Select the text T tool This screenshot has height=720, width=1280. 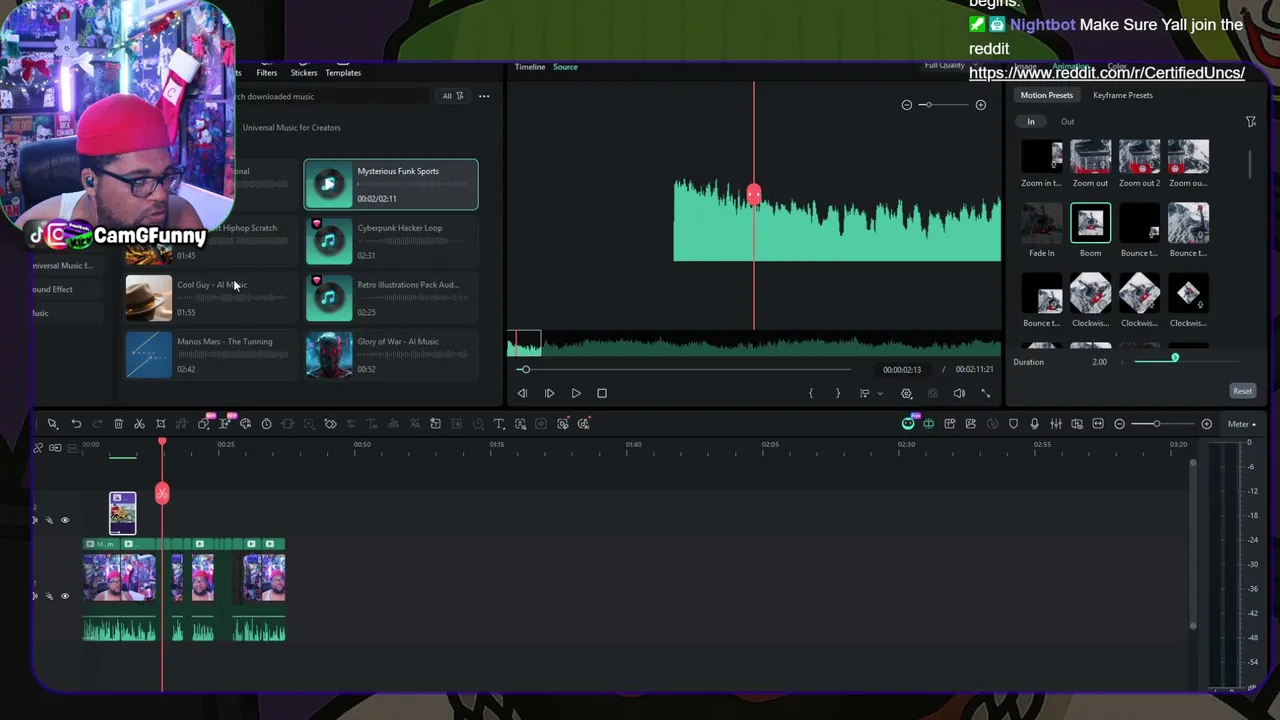click(x=499, y=424)
